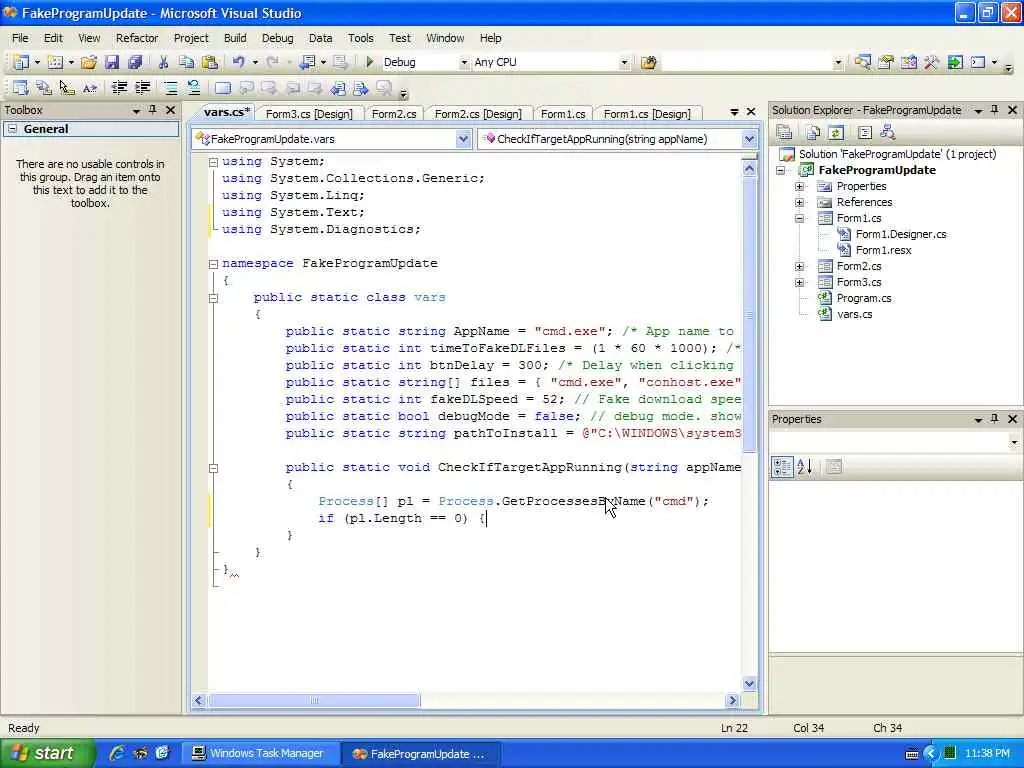Click the Navigate Backward icon

pos(307,62)
